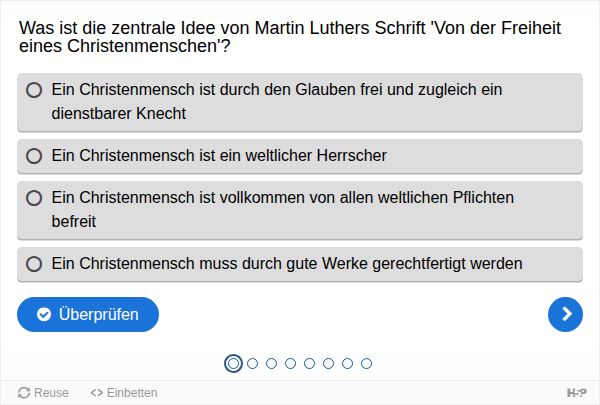Viewport: 600px width, 405px height.
Task: Jump to question four progress dot
Action: (x=290, y=363)
